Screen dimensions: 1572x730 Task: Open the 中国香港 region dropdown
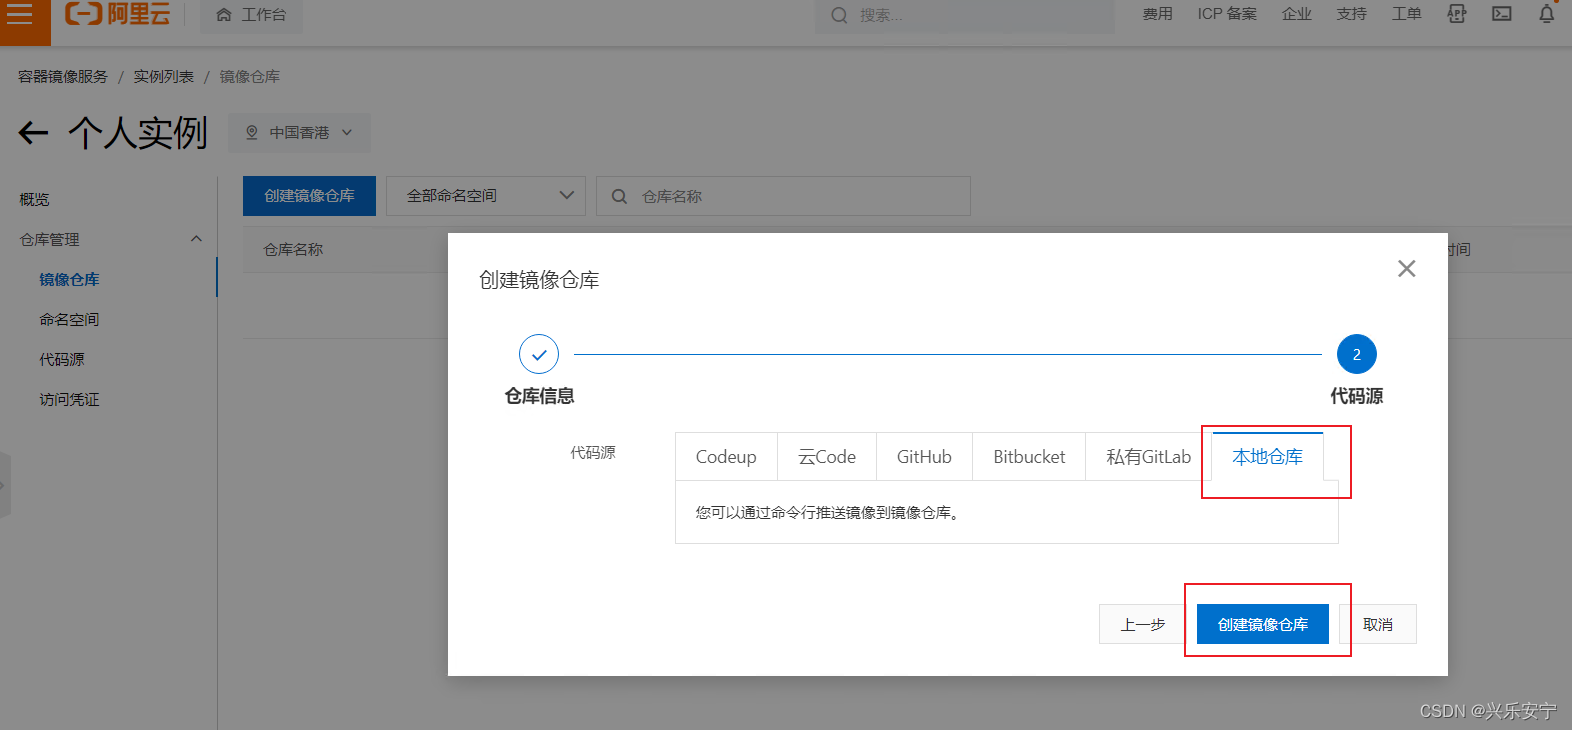pos(299,133)
